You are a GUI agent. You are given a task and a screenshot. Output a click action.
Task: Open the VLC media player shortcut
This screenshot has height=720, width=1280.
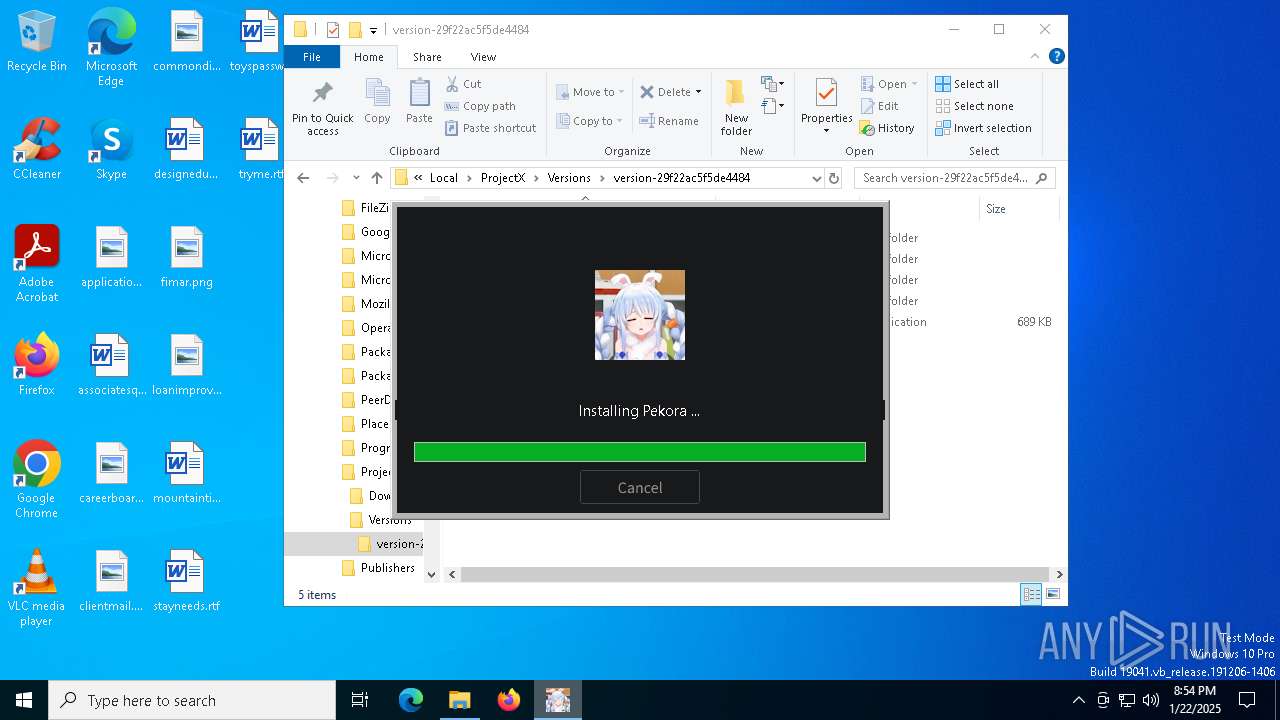point(37,588)
